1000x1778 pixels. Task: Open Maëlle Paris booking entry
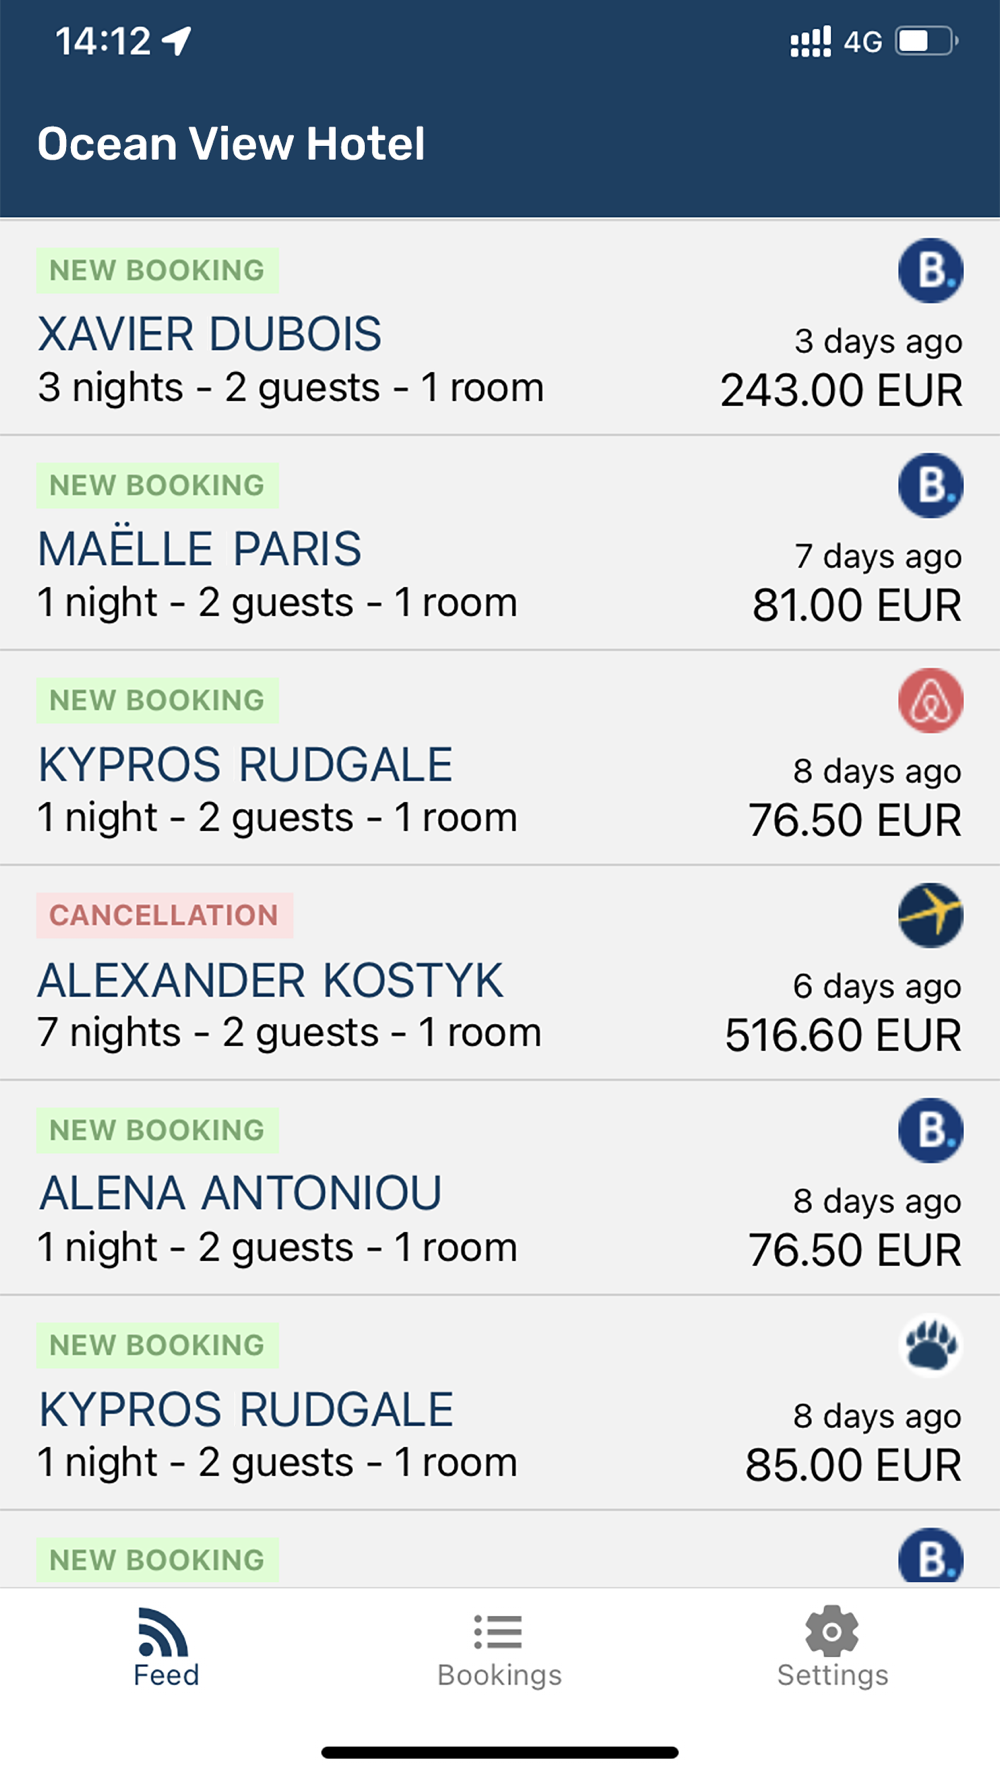pos(500,543)
